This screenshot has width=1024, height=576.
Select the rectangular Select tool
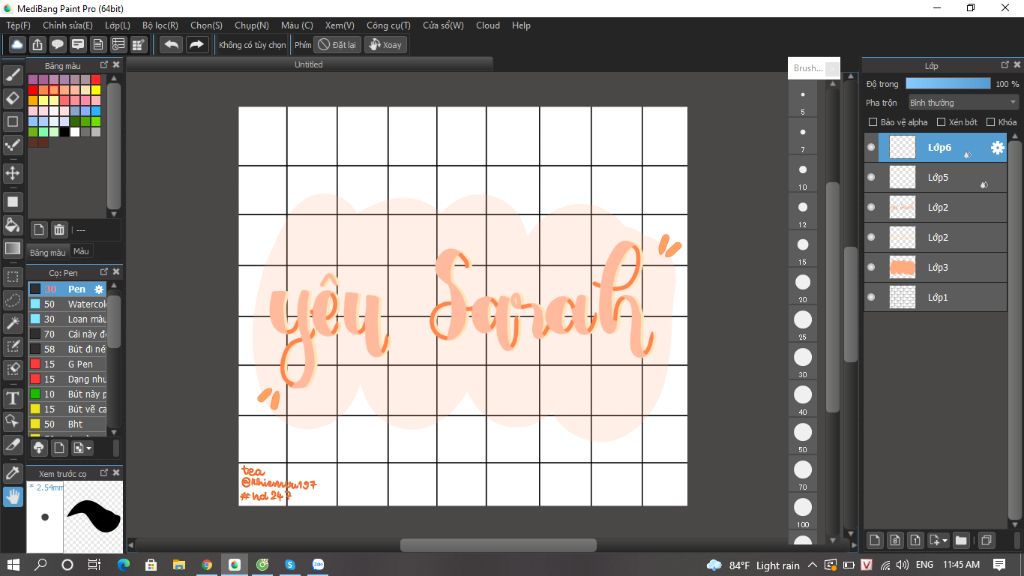click(12, 277)
